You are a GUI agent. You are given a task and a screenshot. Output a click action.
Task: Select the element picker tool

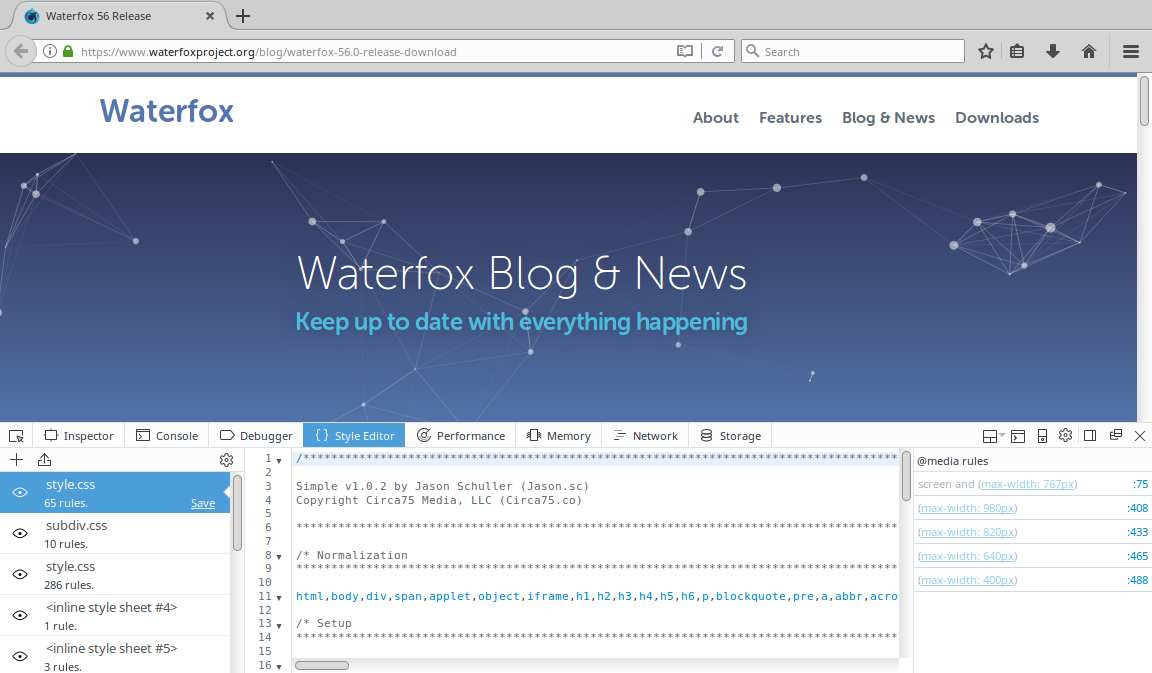(16, 435)
